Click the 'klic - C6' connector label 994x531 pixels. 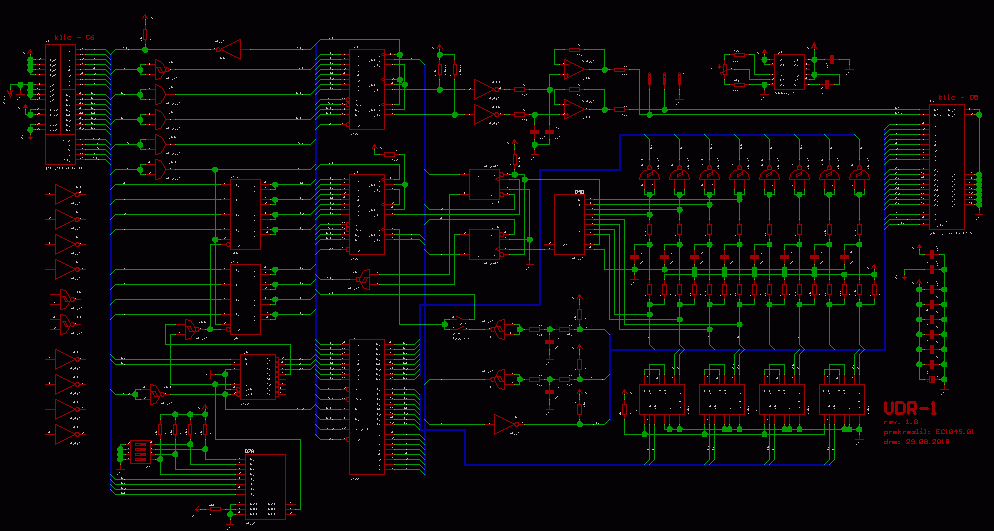click(x=74, y=37)
